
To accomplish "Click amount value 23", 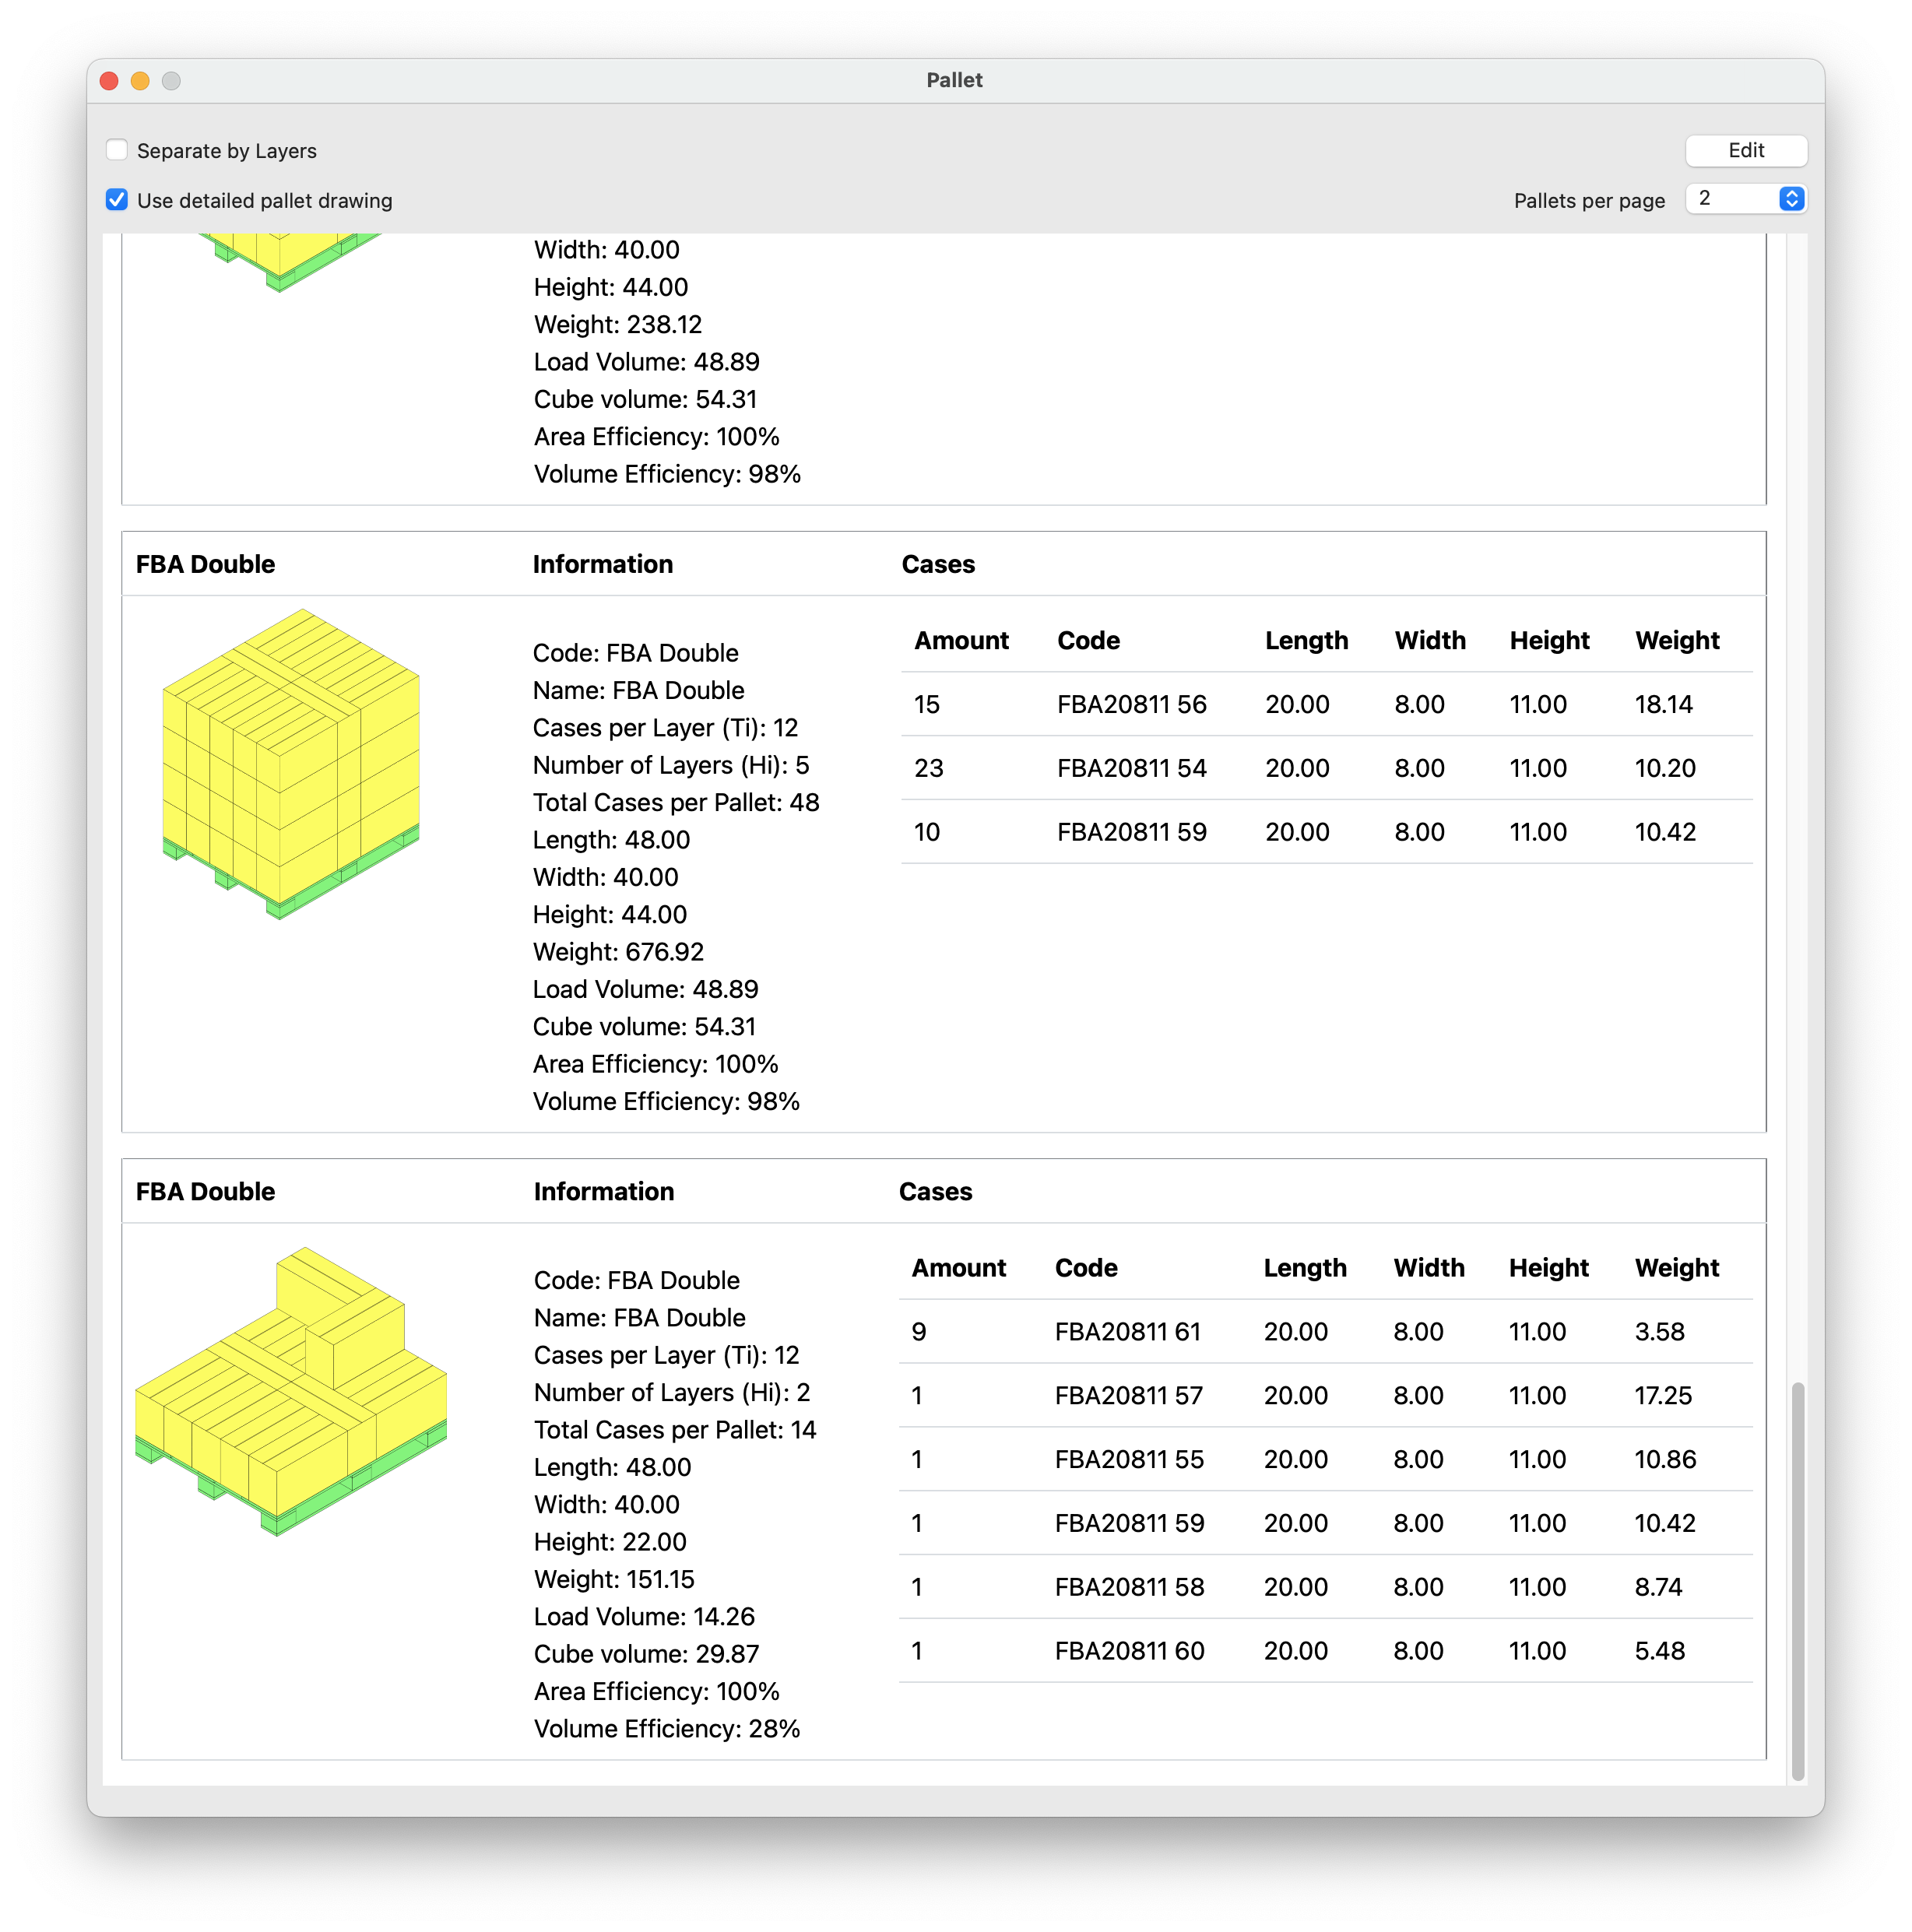I will (928, 768).
